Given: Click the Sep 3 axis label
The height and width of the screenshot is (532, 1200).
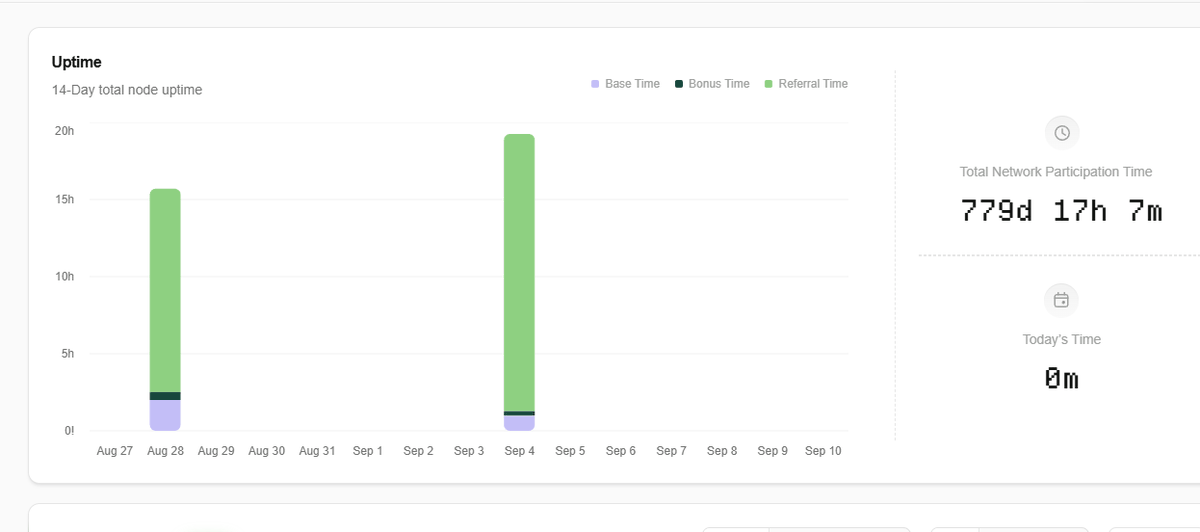Looking at the screenshot, I should point(469,451).
